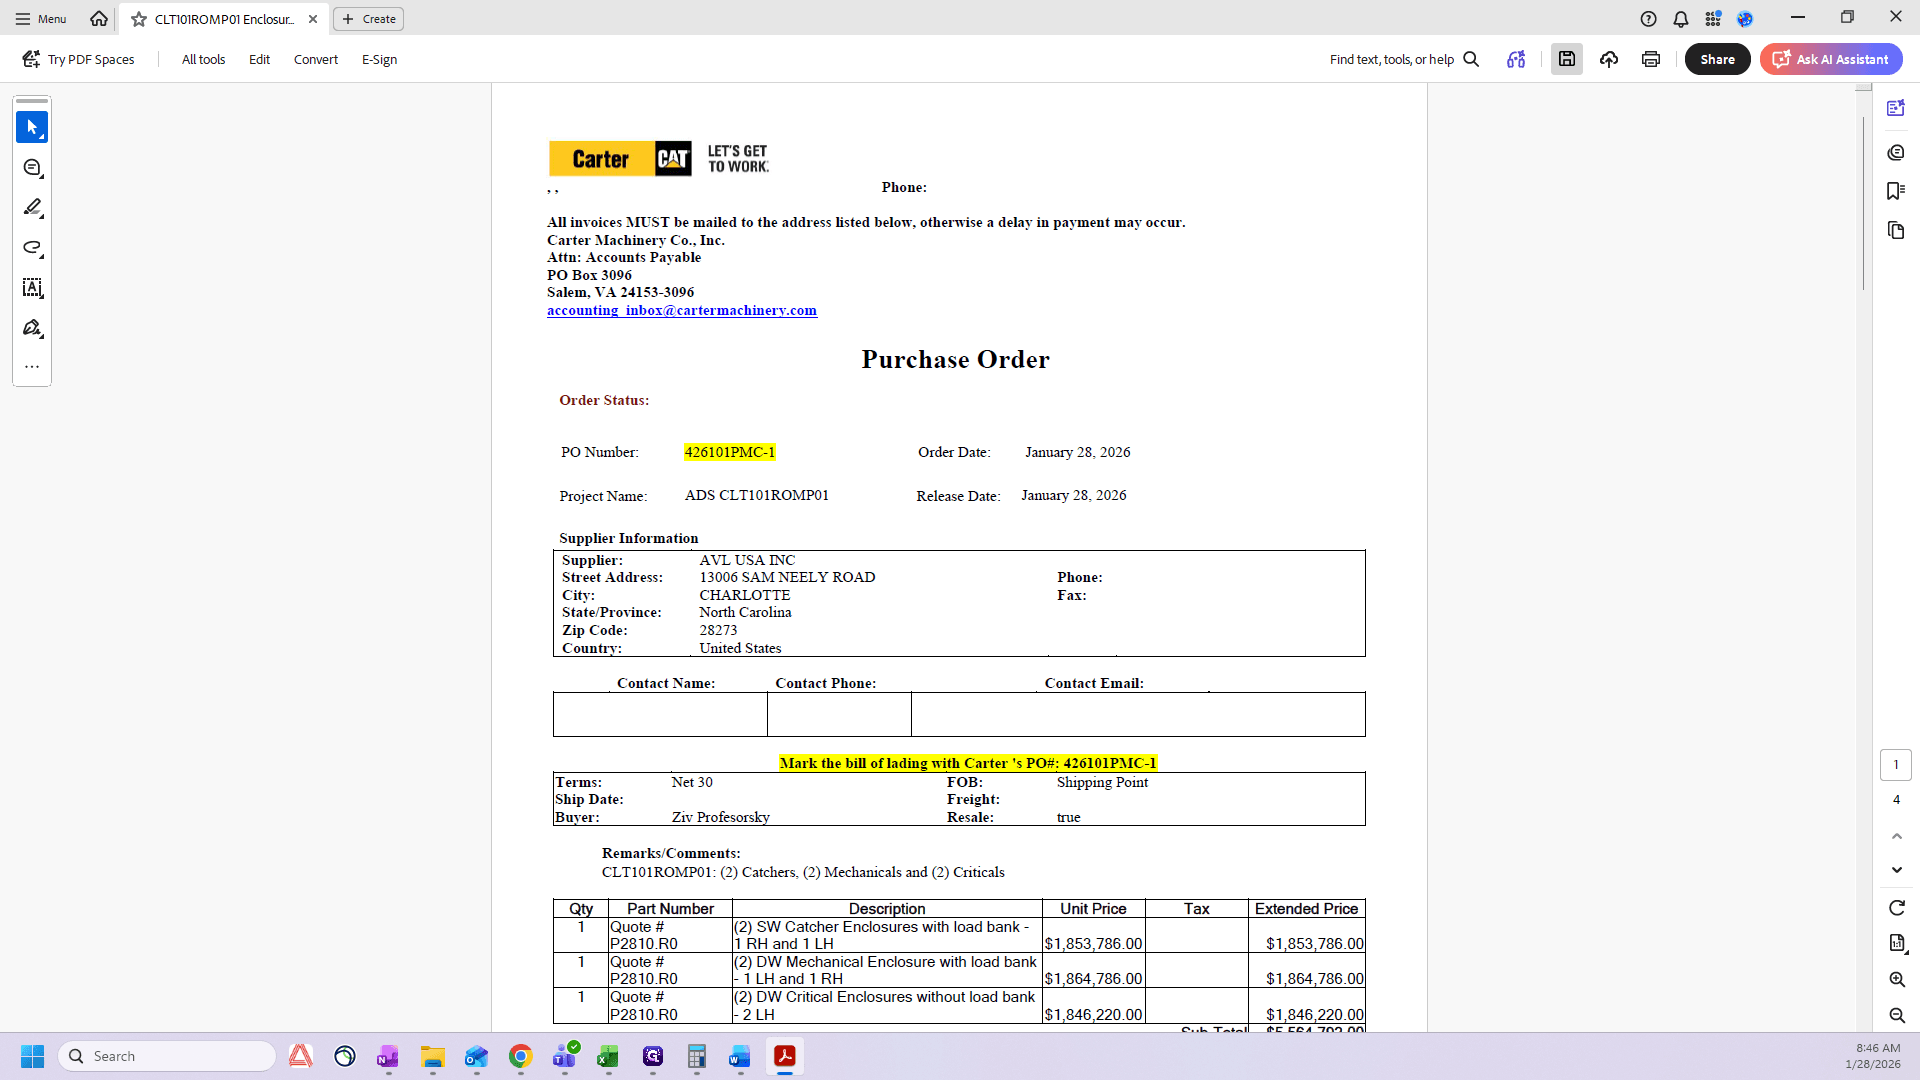Screen dimensions: 1920x1080
Task: Open the Edit menu
Action: tap(259, 59)
